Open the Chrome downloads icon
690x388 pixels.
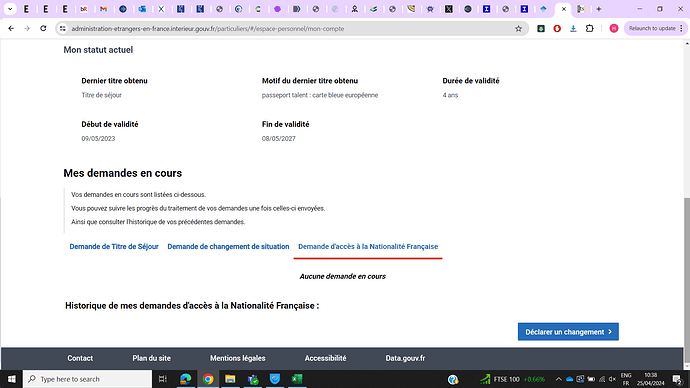pos(573,29)
